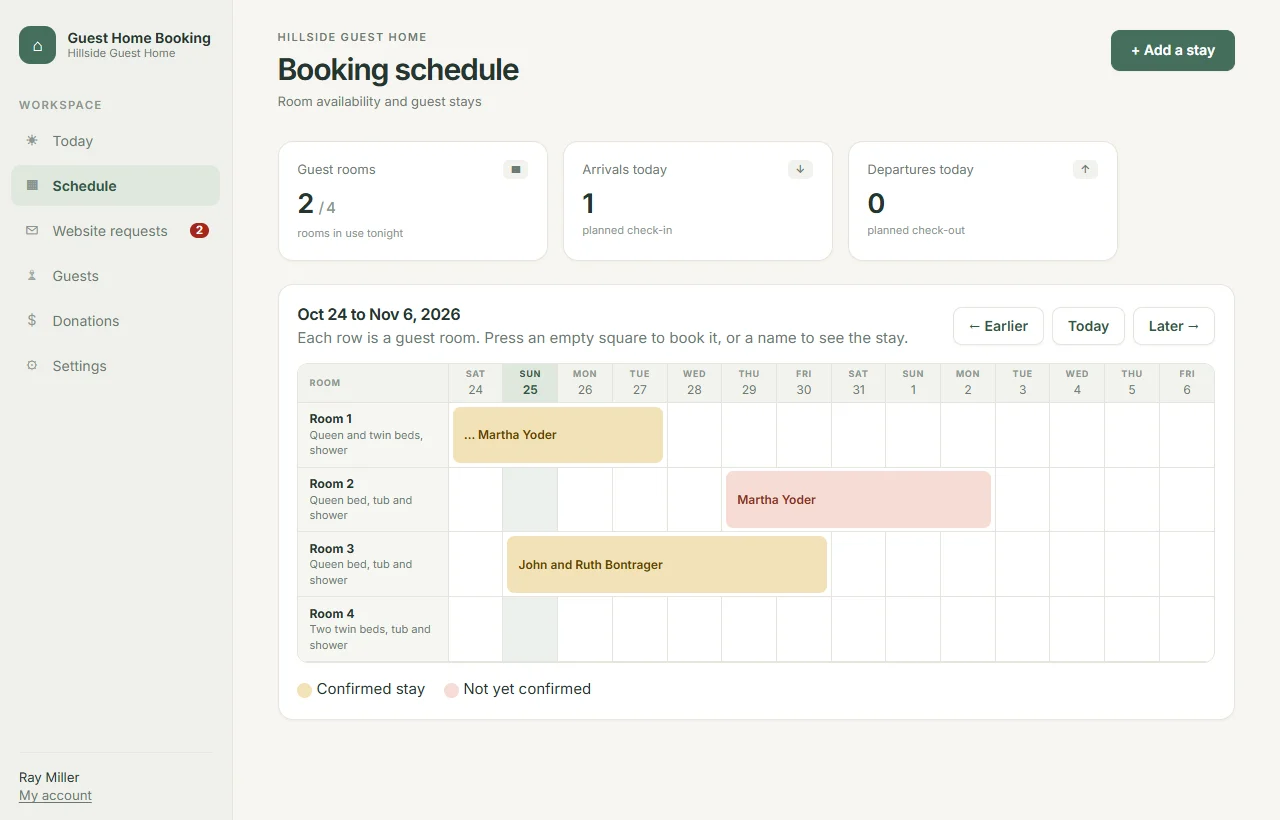Click the Guest rooms card icon
The width and height of the screenshot is (1280, 820).
[x=516, y=170]
